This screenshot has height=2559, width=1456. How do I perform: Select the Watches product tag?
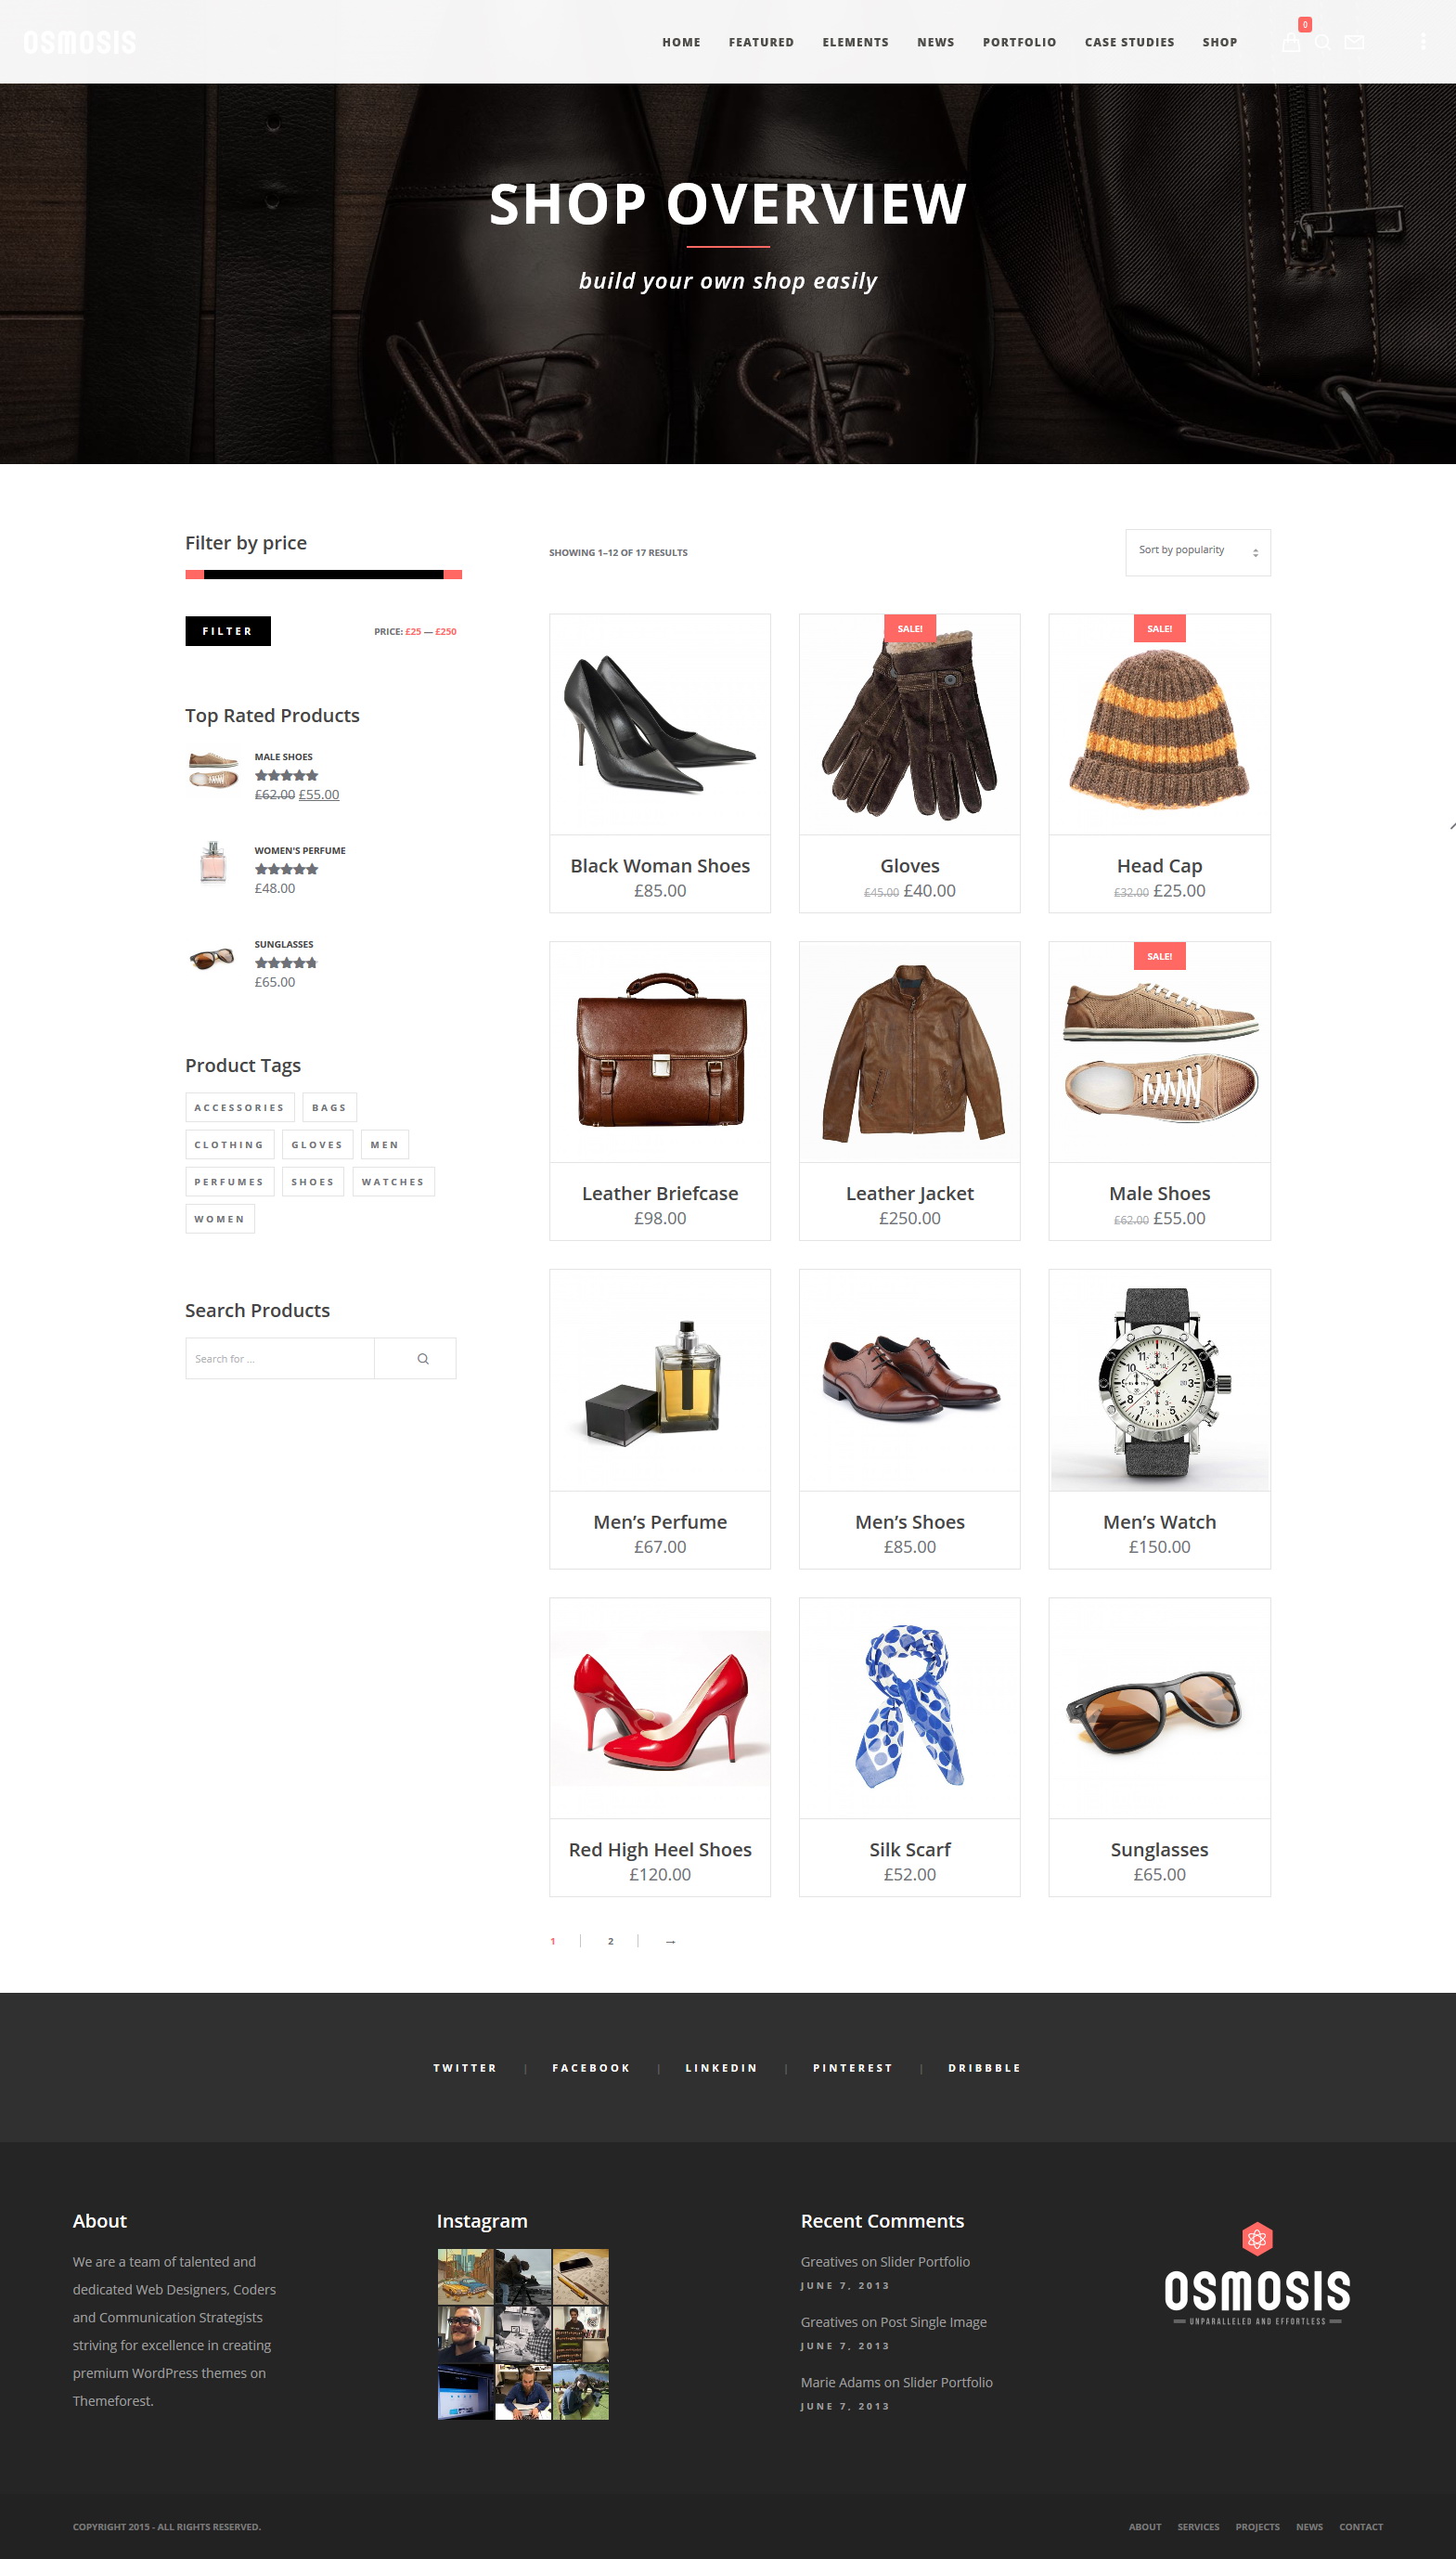pyautogui.click(x=393, y=1182)
